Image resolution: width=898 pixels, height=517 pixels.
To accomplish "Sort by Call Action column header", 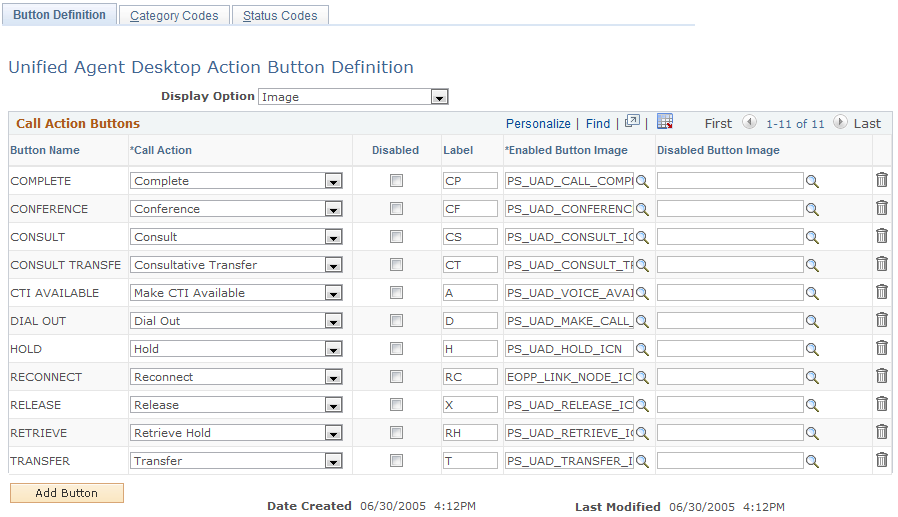I will tap(161, 151).
